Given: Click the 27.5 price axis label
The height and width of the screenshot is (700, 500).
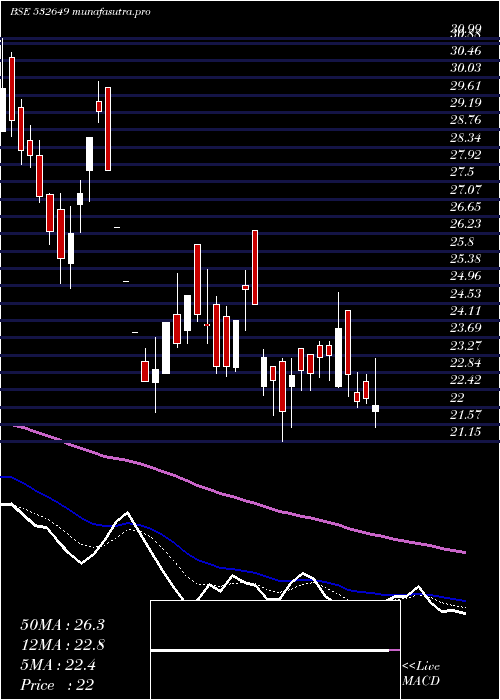Looking at the screenshot, I should 462,172.
